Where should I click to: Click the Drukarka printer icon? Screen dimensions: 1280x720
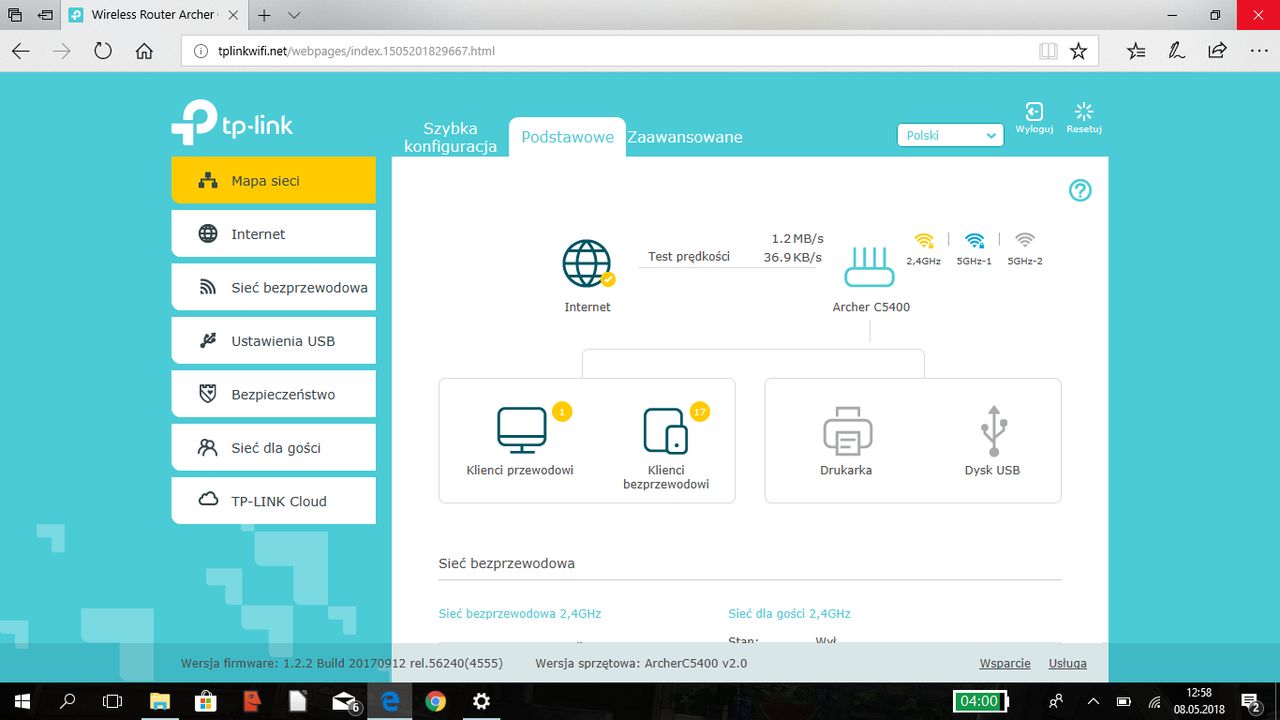point(847,430)
